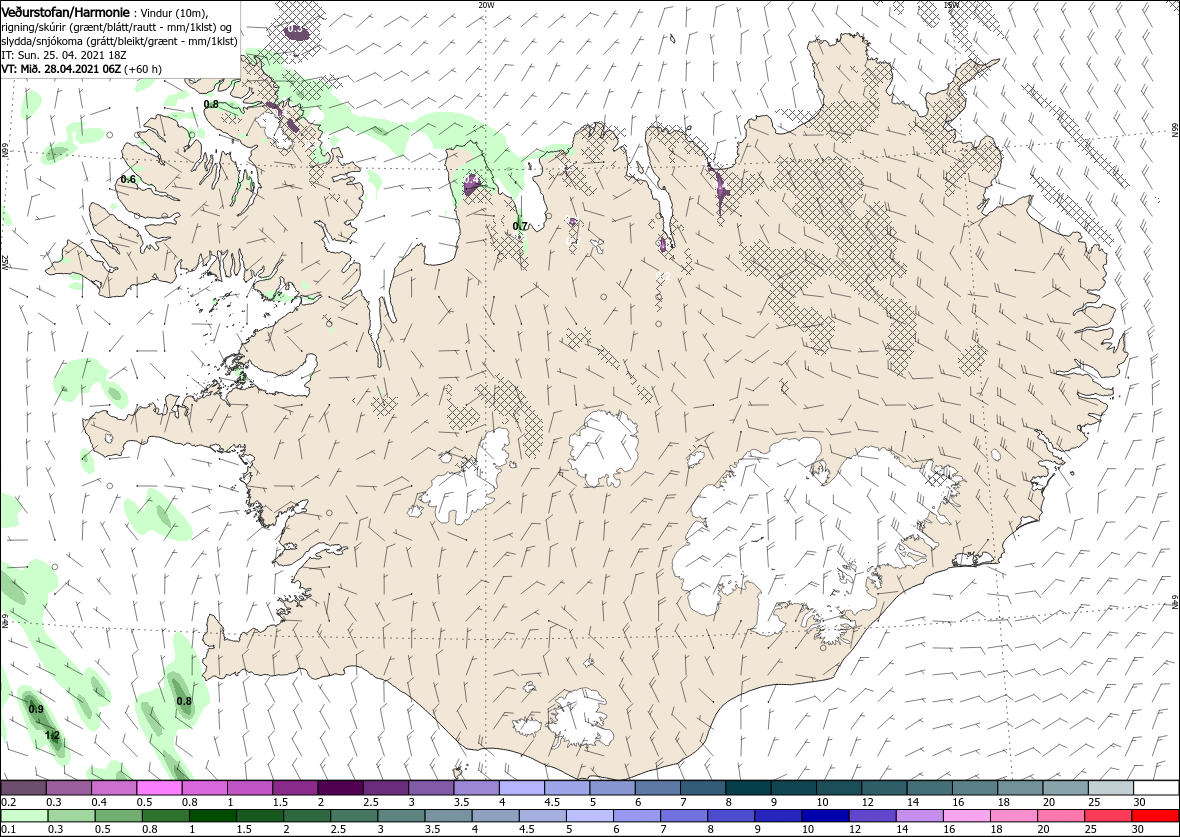
Task: Pick the lavender 4–4.5 snow legend swatch
Action: tap(521, 788)
